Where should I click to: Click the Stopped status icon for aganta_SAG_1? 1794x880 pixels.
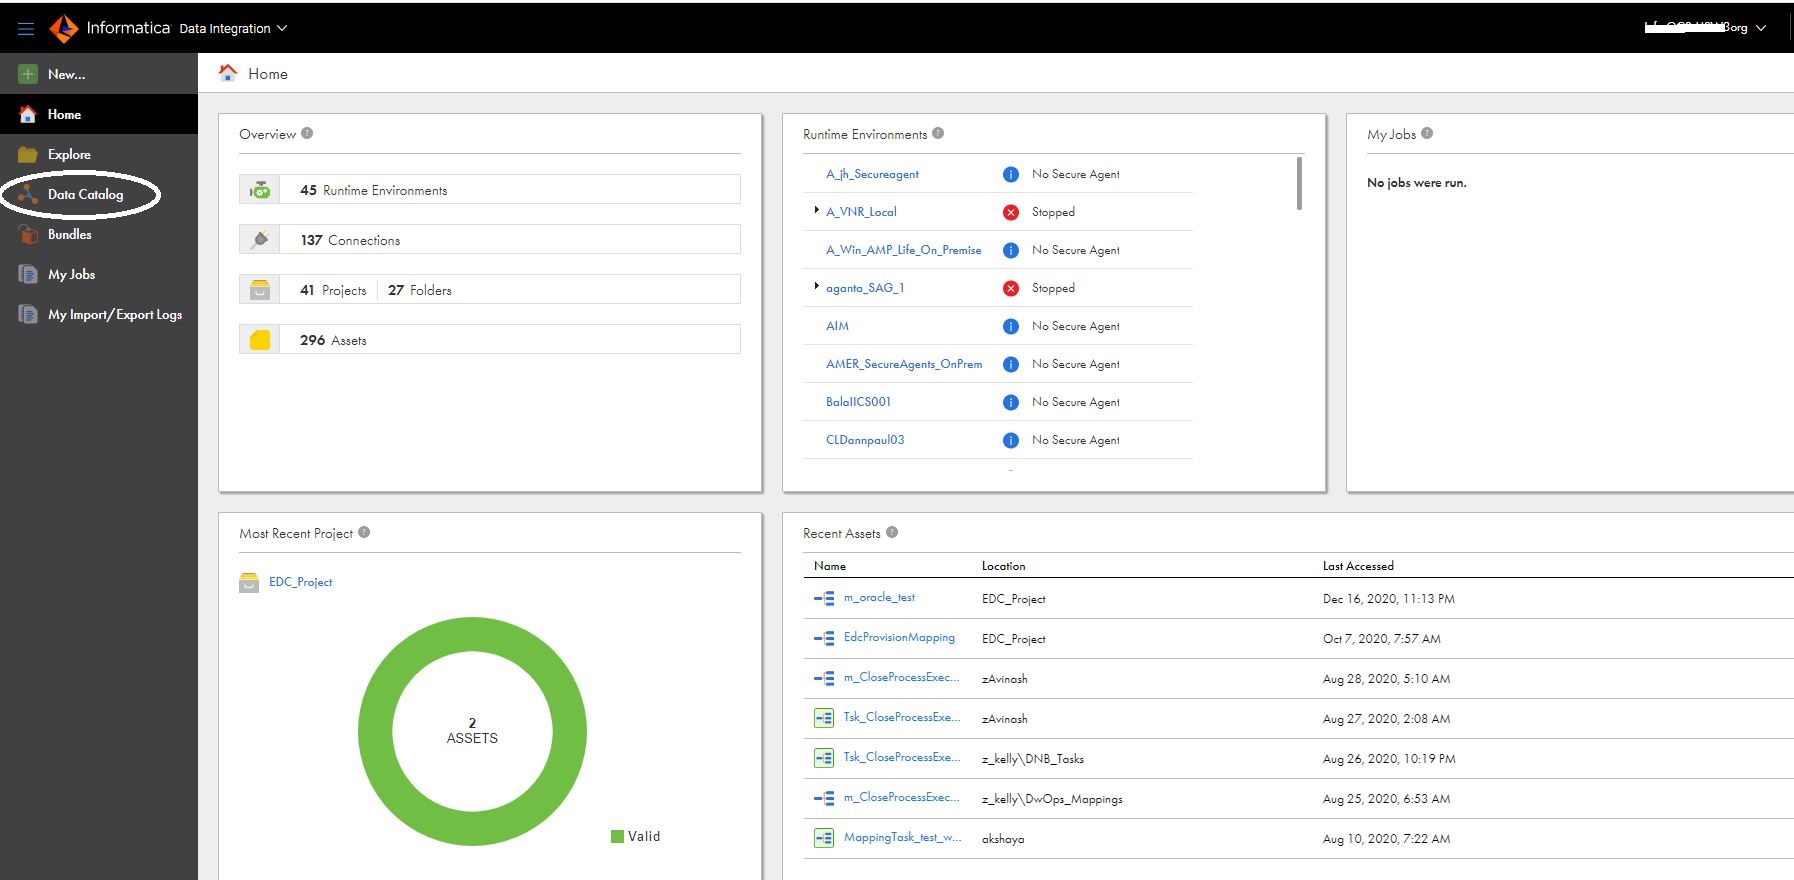[x=1011, y=288]
